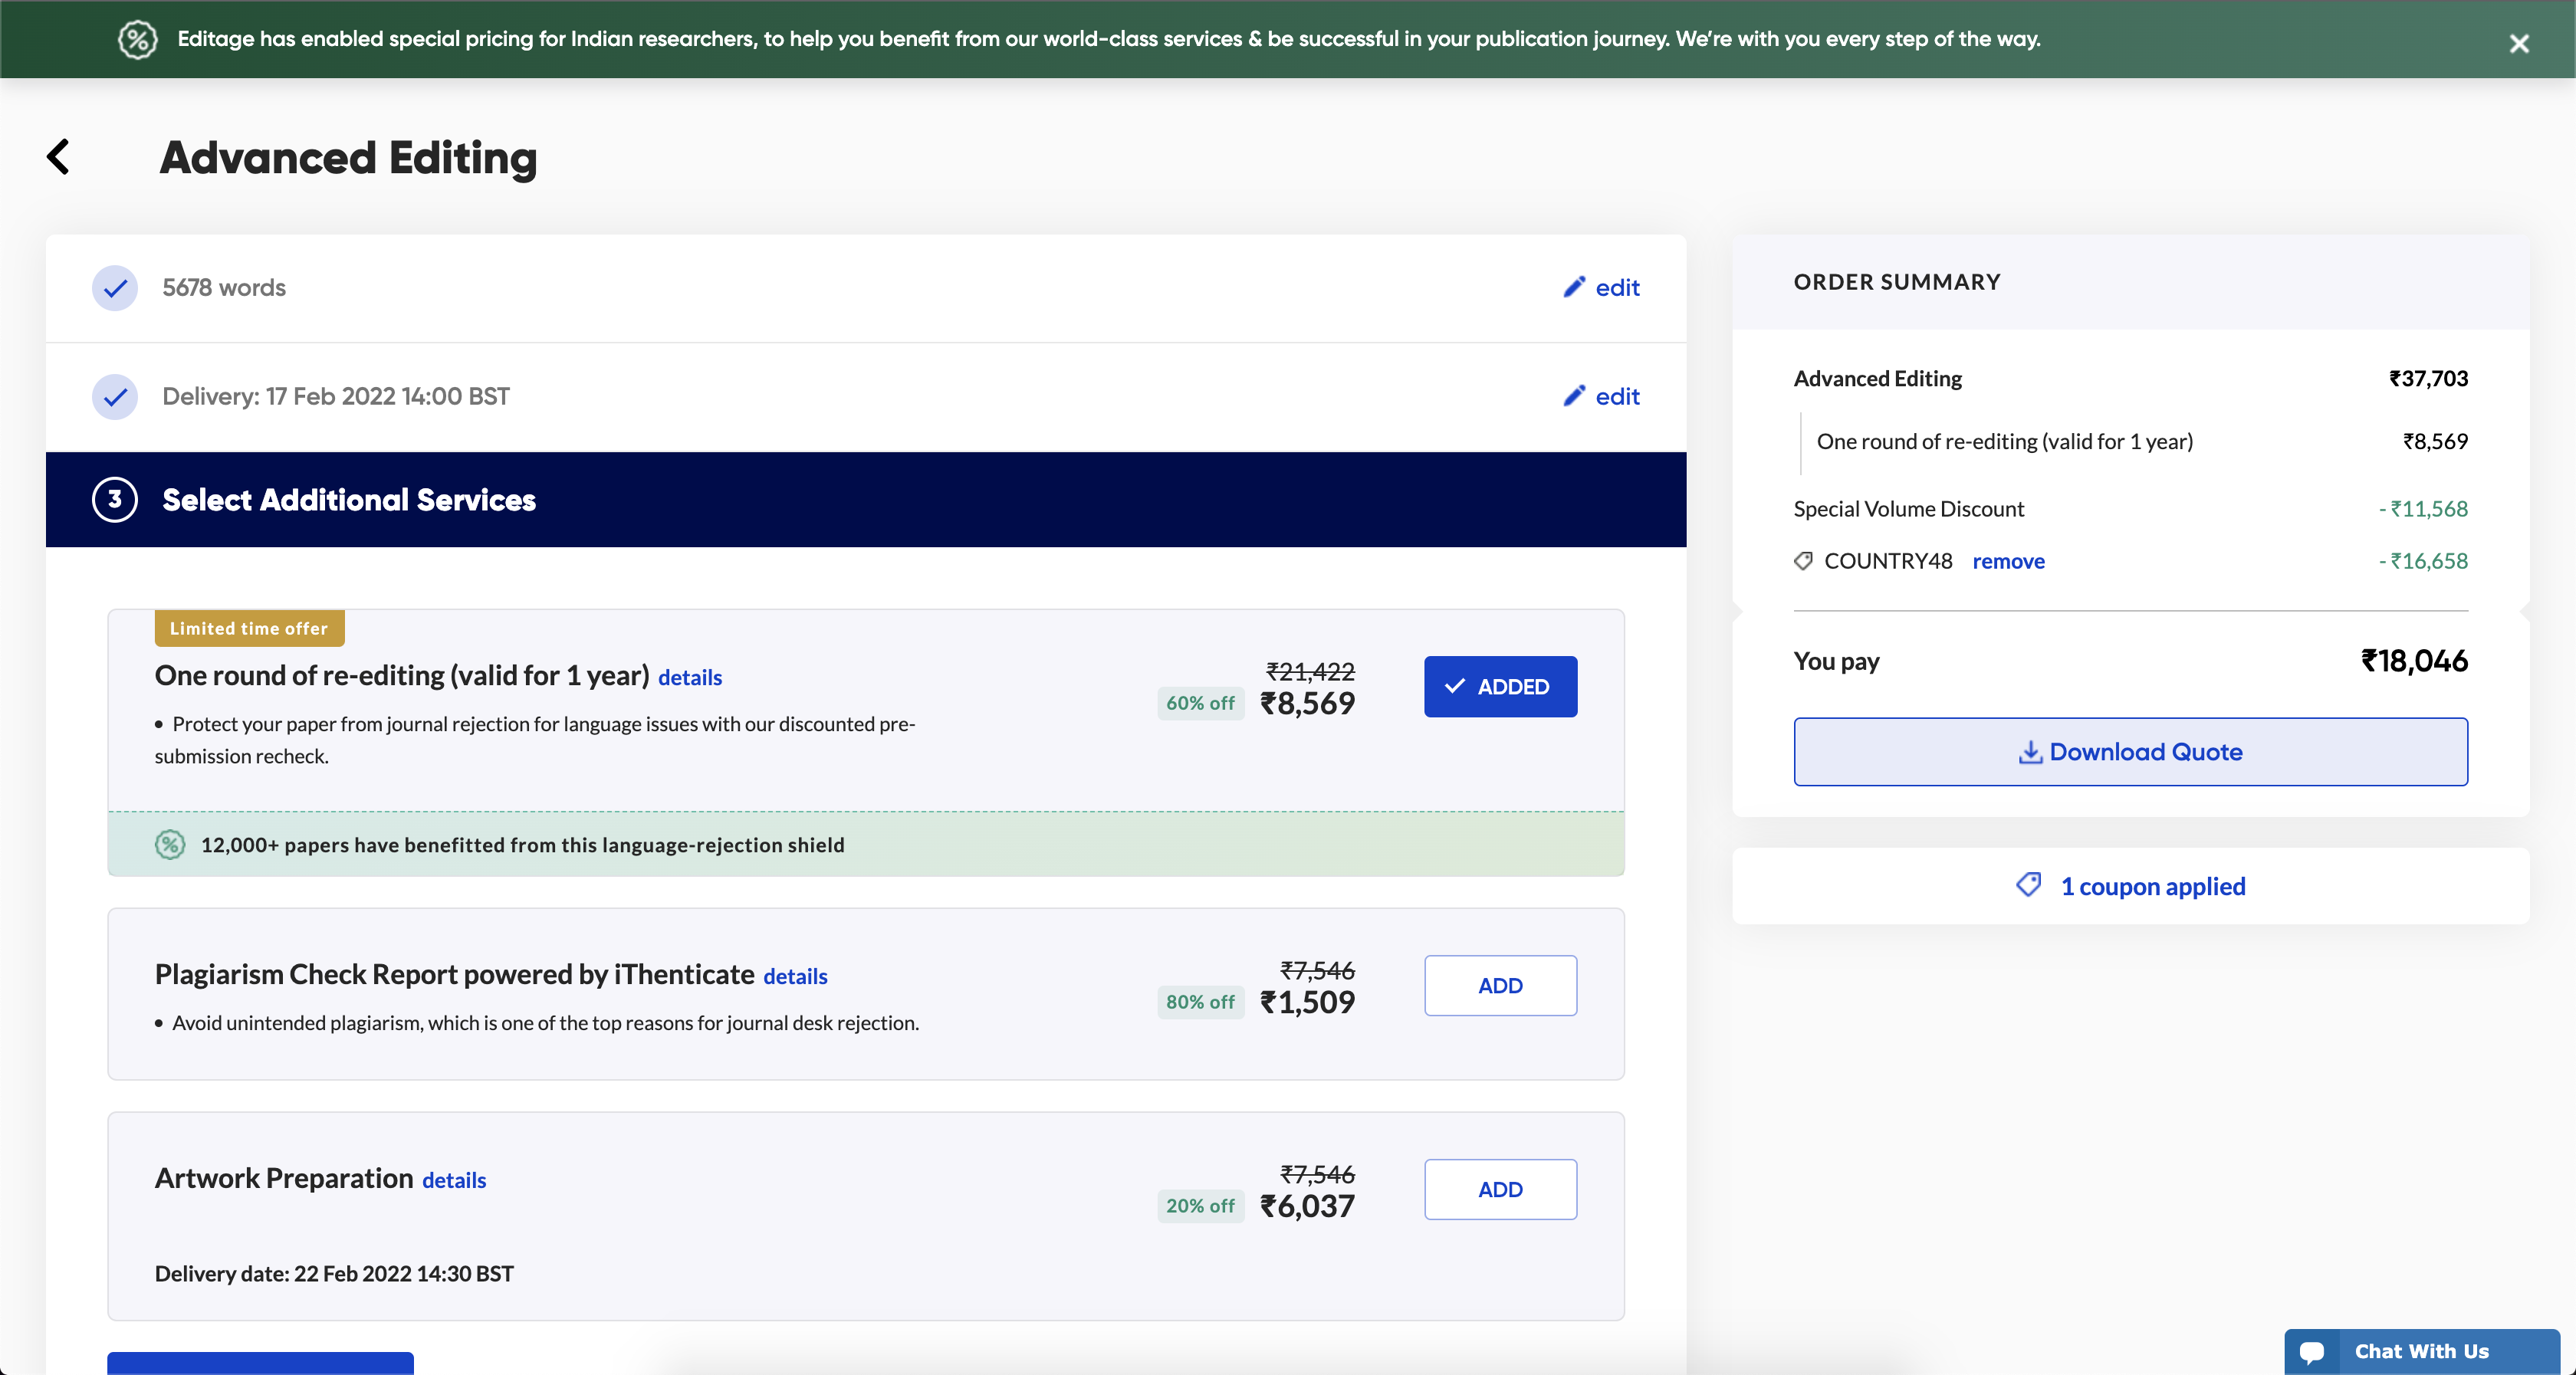Click the pencil icon next to word count
Image resolution: width=2576 pixels, height=1375 pixels.
coord(1574,287)
